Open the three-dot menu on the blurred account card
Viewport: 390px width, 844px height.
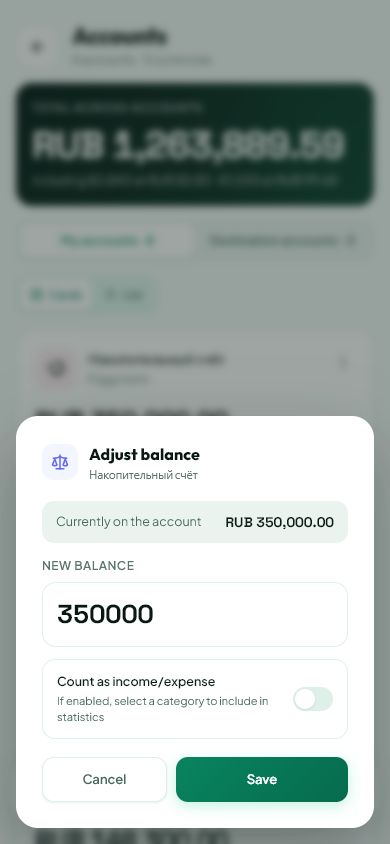(343, 364)
